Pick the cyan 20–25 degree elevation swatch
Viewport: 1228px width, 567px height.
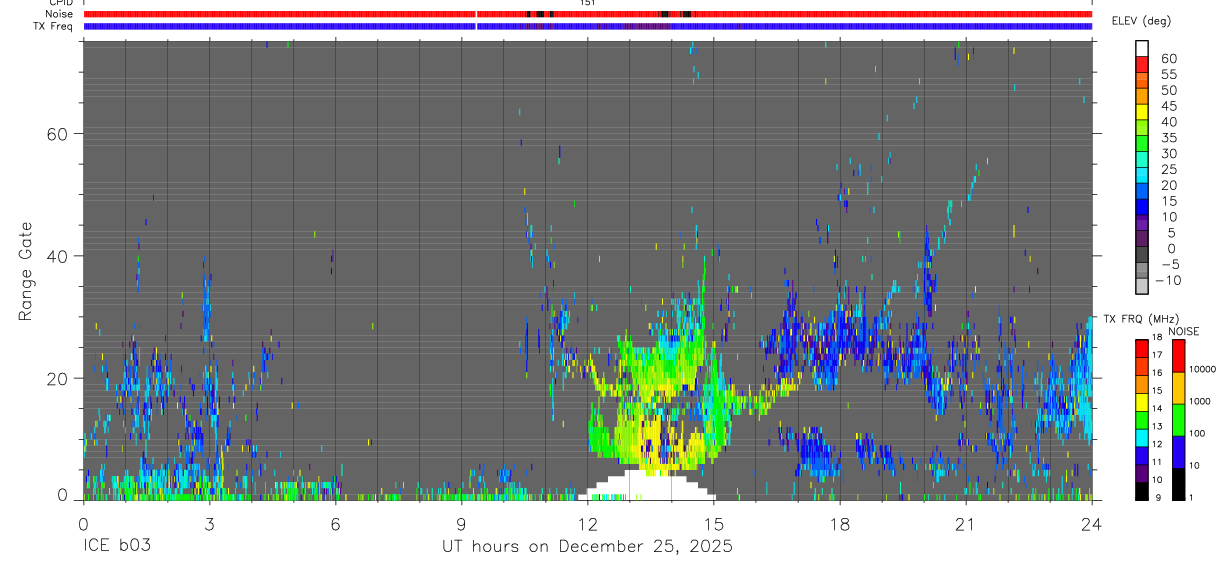[1142, 175]
